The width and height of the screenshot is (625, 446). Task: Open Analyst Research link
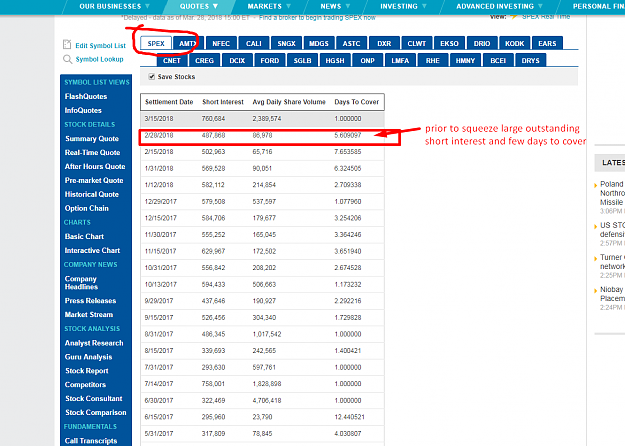[94, 343]
